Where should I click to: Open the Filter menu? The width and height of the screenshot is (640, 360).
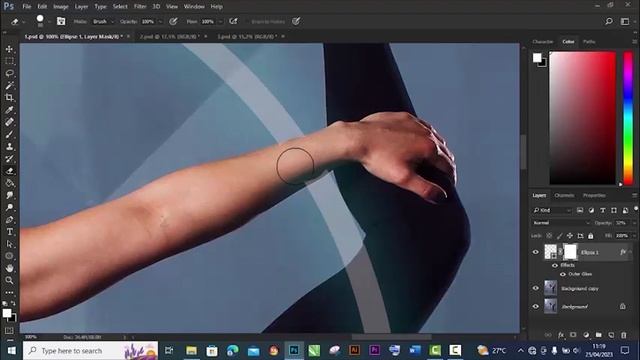pyautogui.click(x=140, y=7)
